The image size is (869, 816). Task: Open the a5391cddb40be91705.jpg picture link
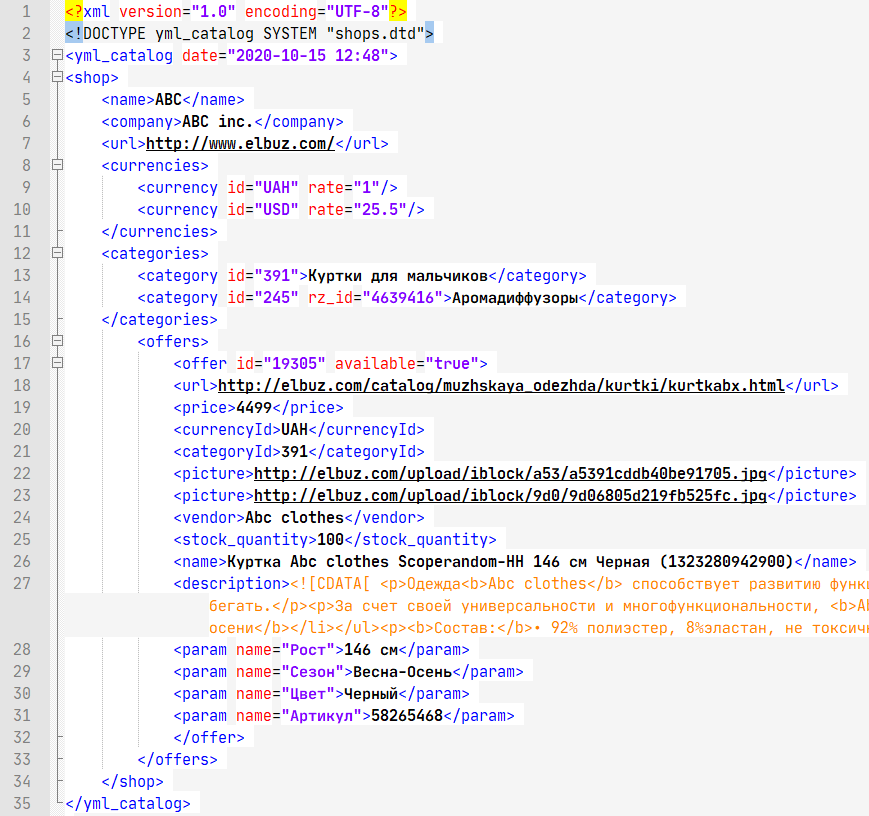click(x=510, y=474)
